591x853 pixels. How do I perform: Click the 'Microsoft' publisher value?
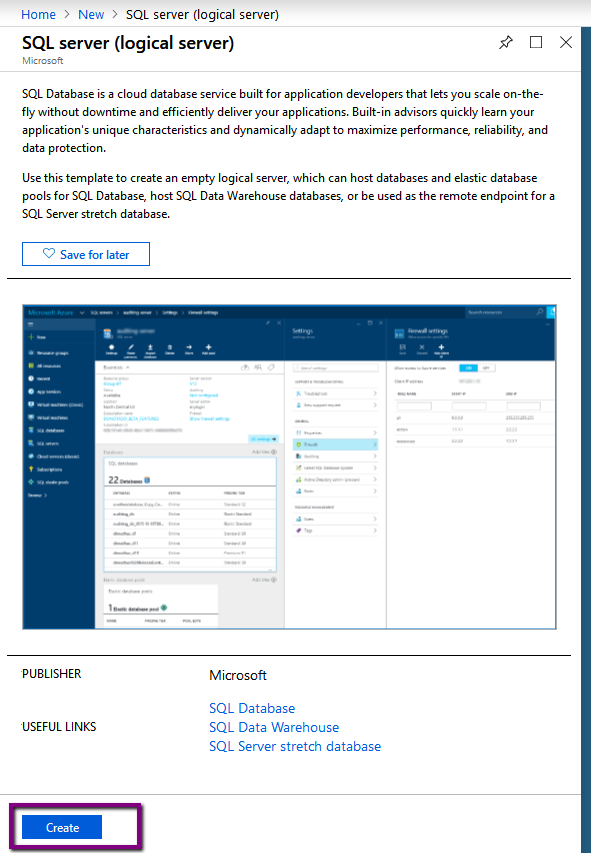pyautogui.click(x=238, y=675)
